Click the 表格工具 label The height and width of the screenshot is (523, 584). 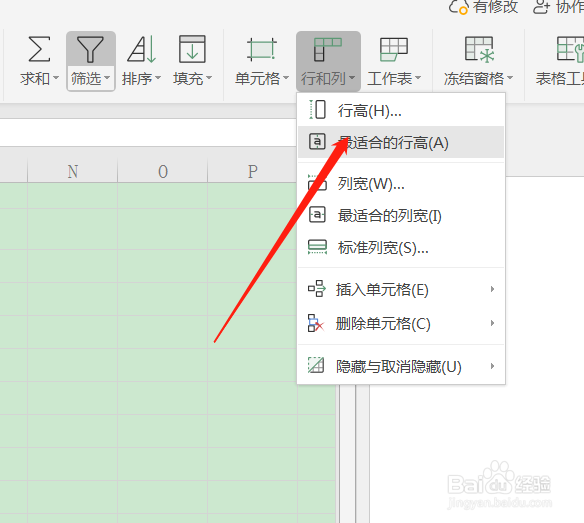tap(560, 79)
